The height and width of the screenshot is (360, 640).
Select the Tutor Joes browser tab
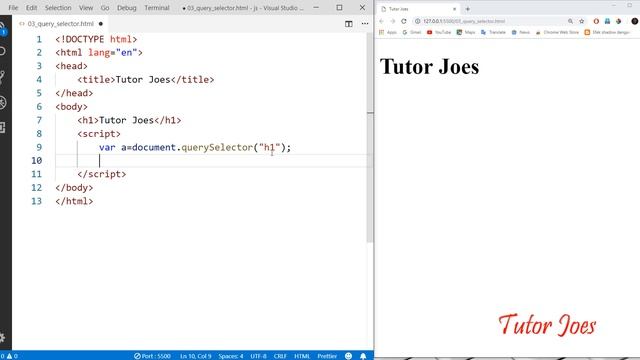(418, 9)
